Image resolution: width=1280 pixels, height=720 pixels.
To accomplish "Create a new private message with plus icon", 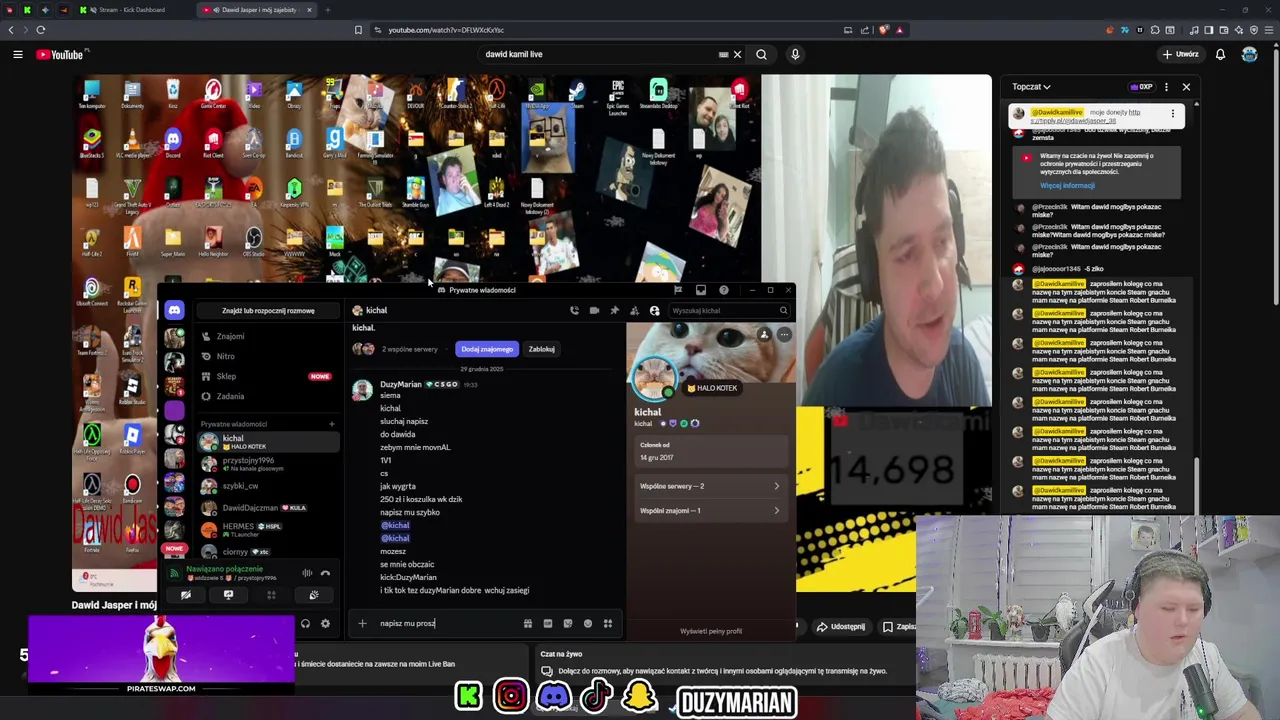I will pyautogui.click(x=332, y=424).
